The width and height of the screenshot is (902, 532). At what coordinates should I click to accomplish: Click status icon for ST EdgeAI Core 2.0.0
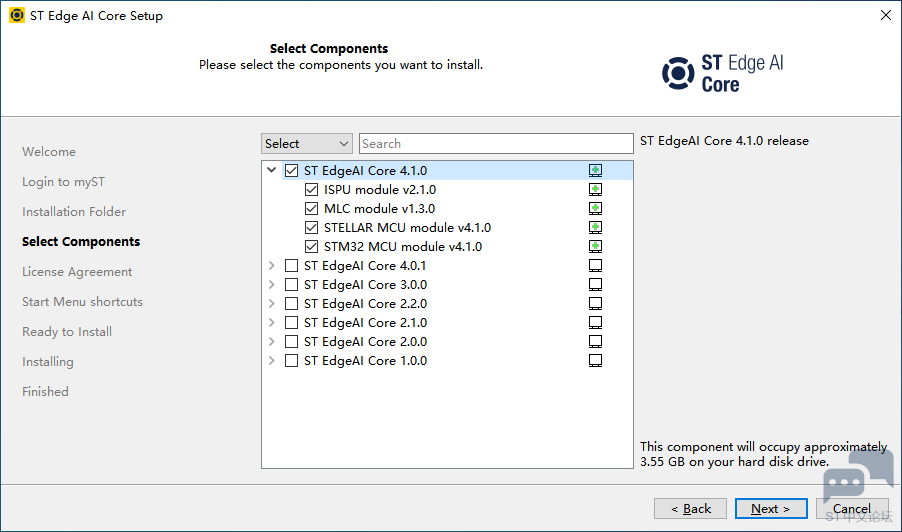[595, 342]
